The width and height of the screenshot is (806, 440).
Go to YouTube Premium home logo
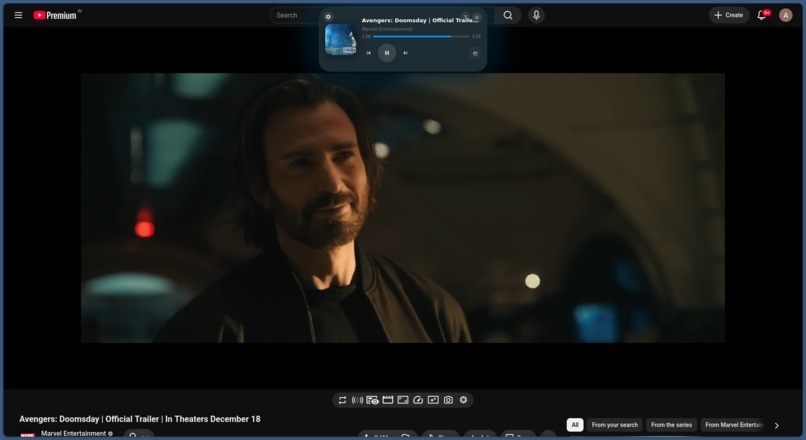click(55, 15)
